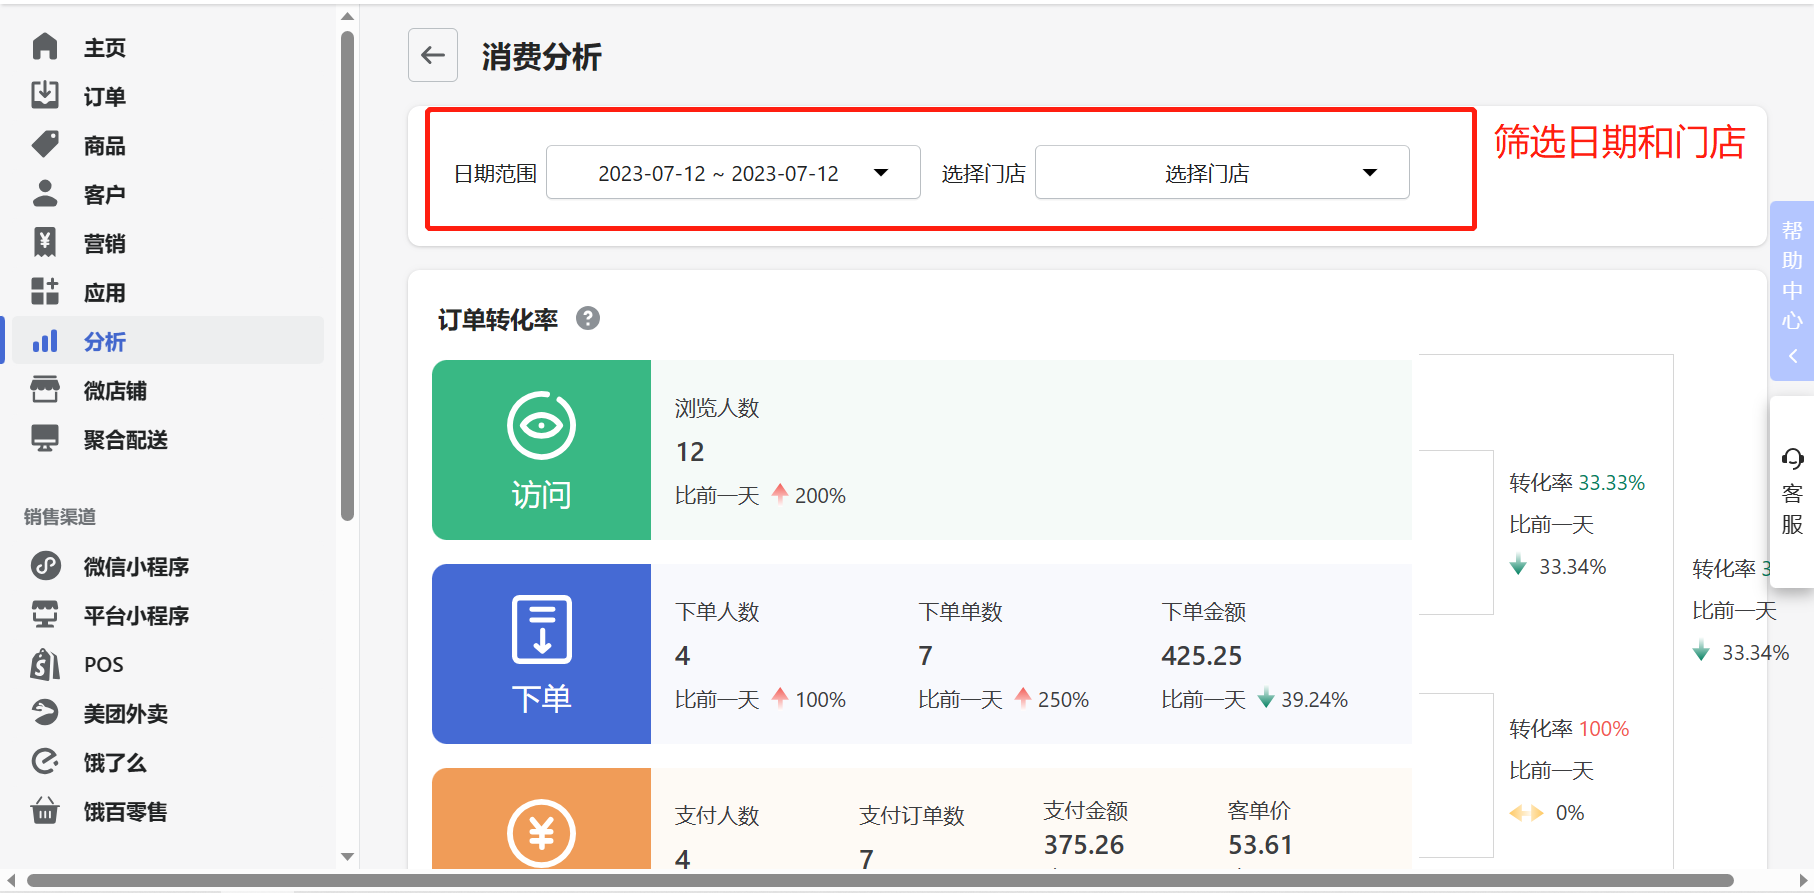Click the help question mark beside 订单转化率
The height and width of the screenshot is (893, 1814).
pyautogui.click(x=588, y=318)
